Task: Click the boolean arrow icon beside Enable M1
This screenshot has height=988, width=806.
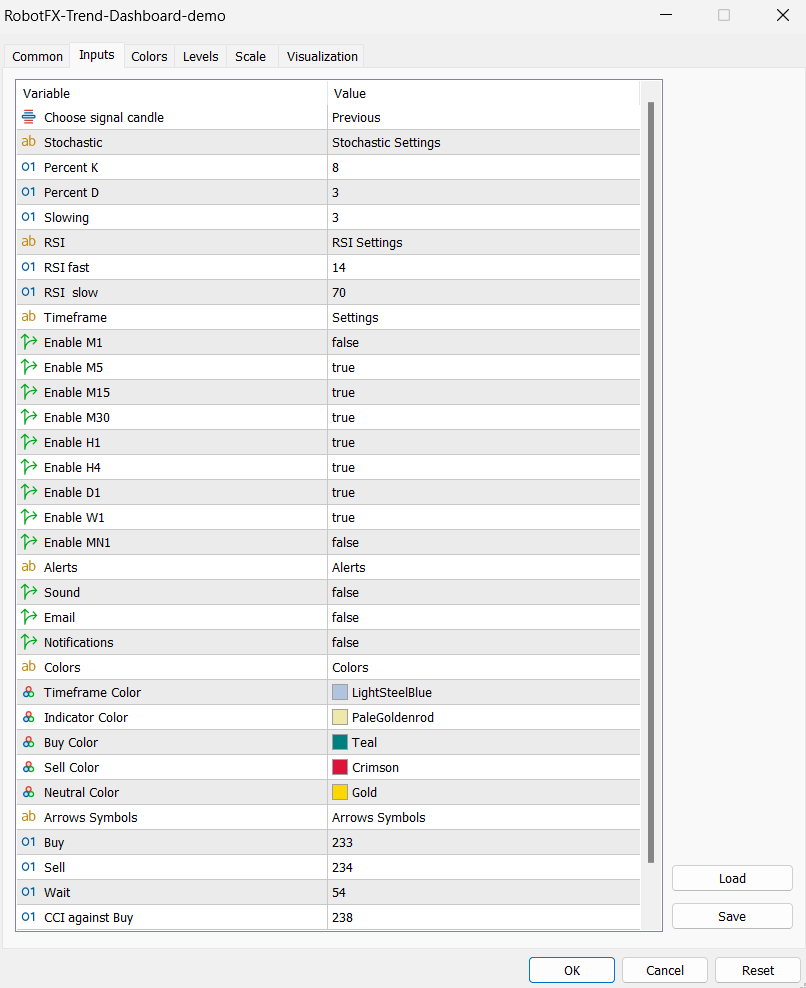Action: click(28, 342)
